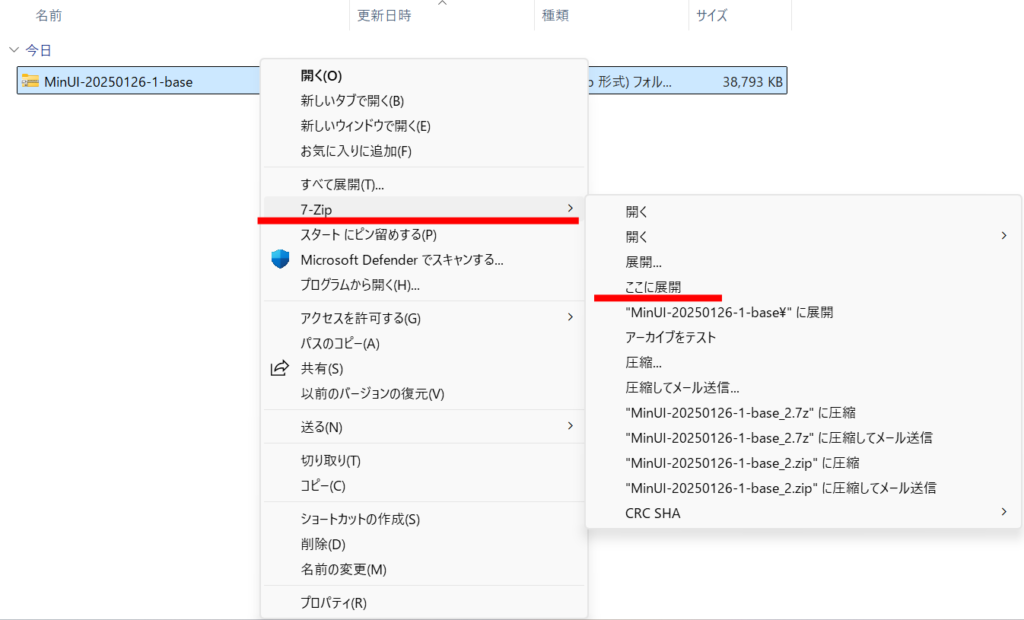
Task: Click the zip folder icon of MinUI-20250126-1-base
Action: coord(30,81)
